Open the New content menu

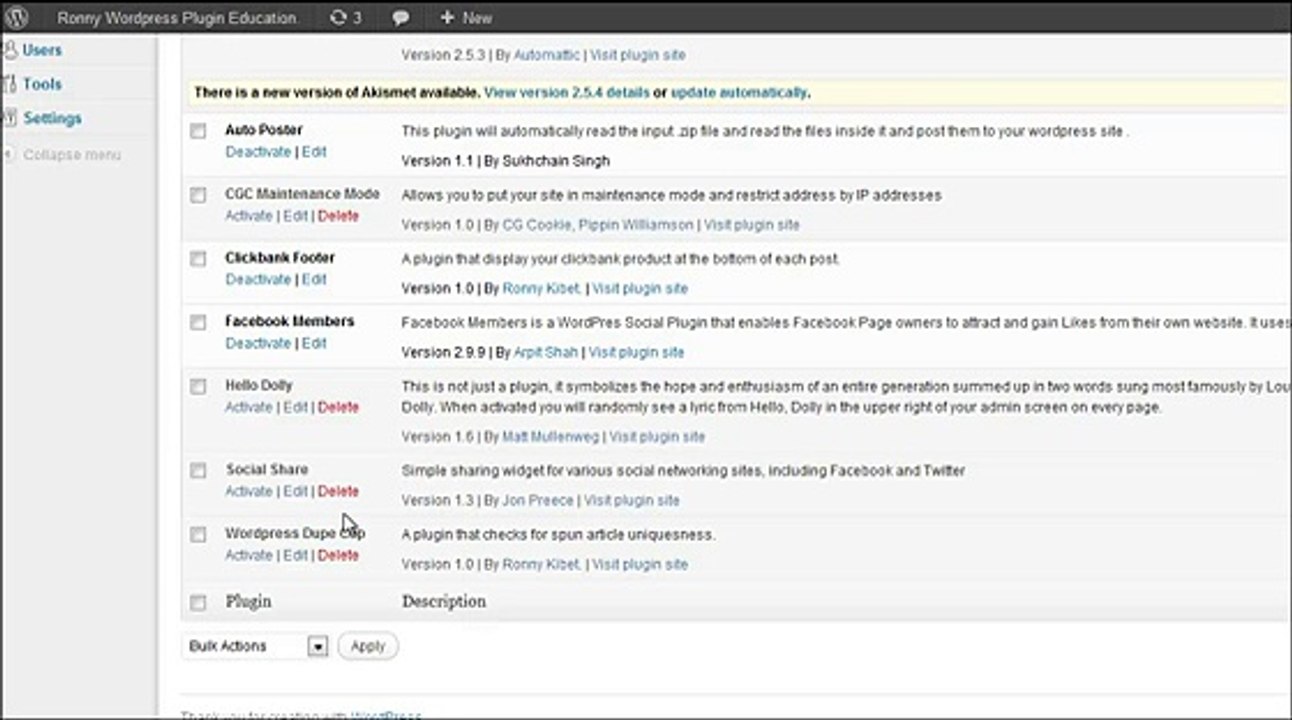click(477, 18)
